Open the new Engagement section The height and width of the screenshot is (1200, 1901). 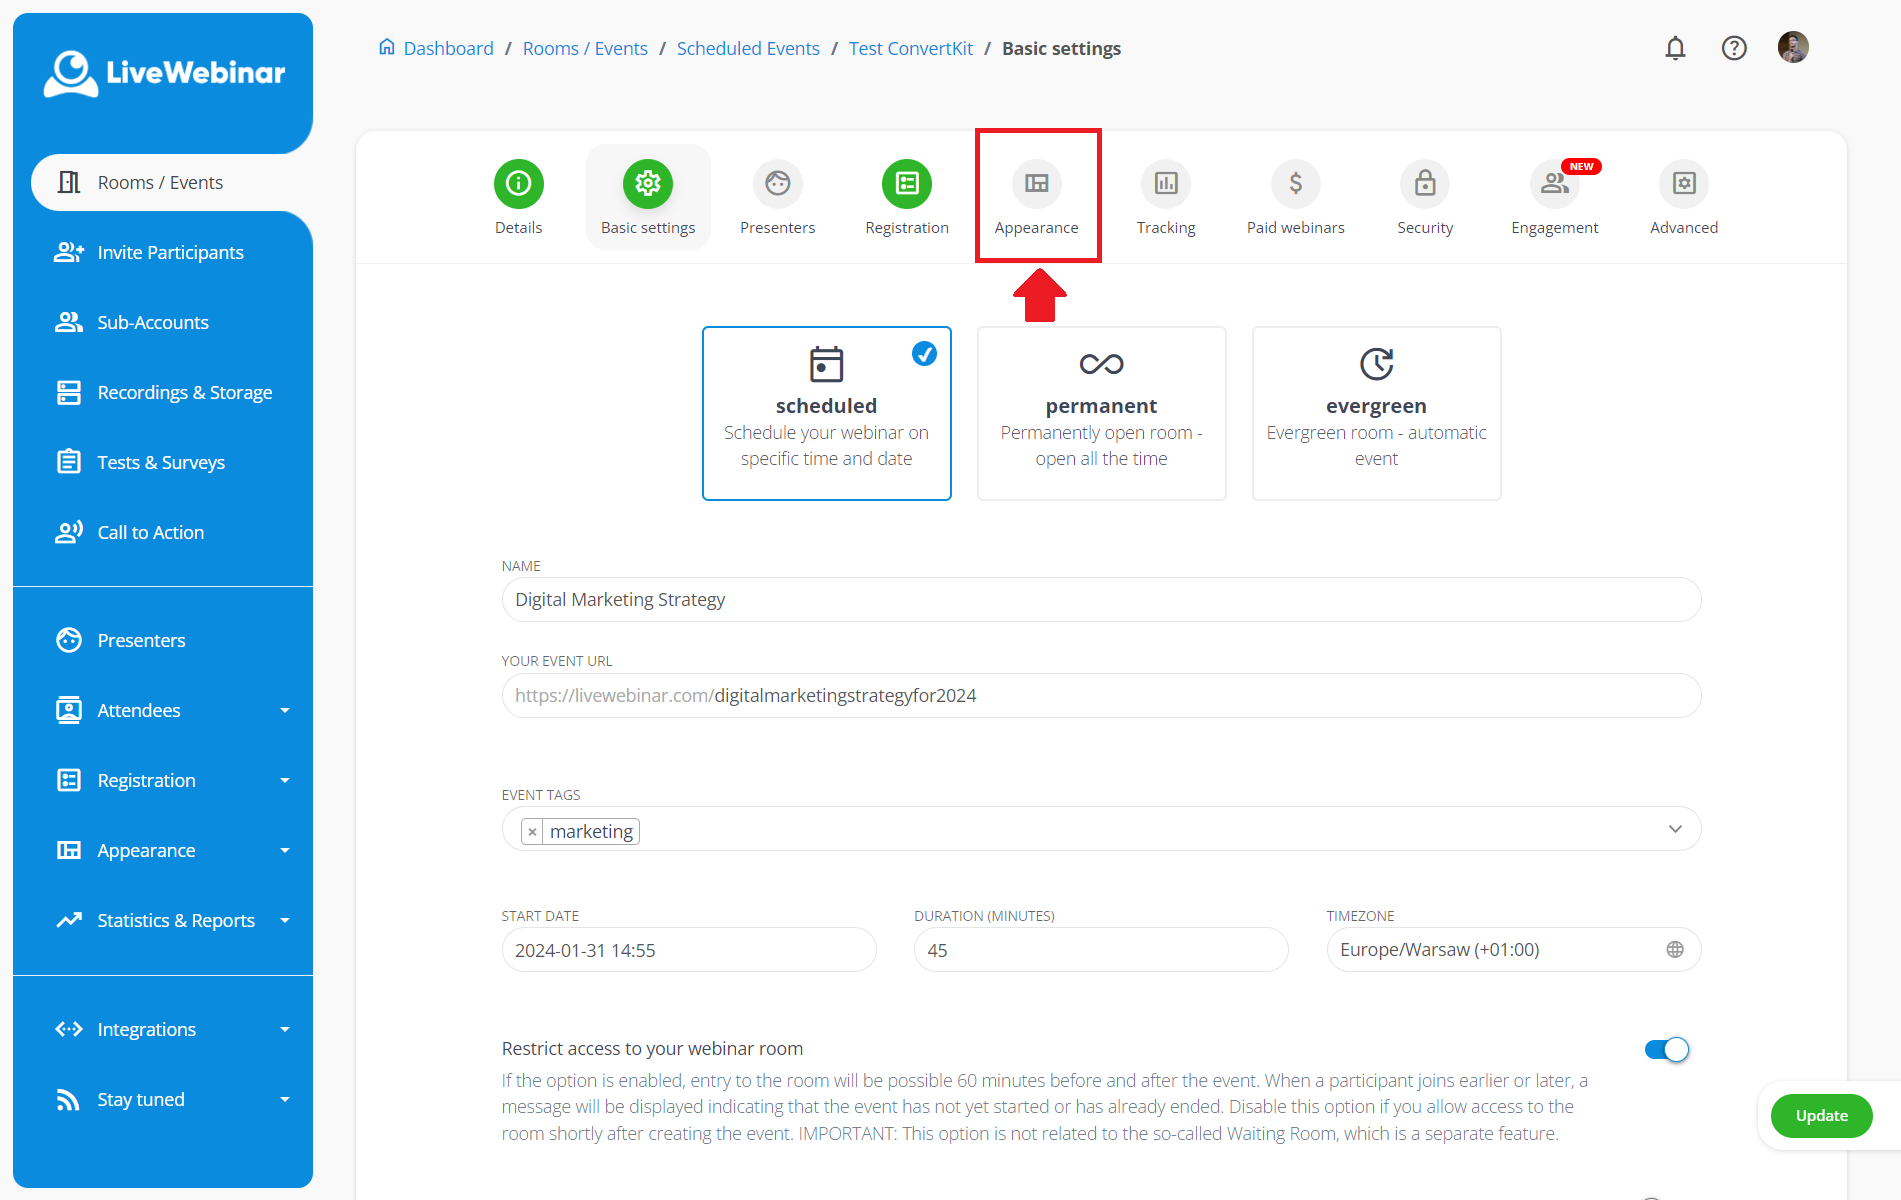click(x=1553, y=195)
